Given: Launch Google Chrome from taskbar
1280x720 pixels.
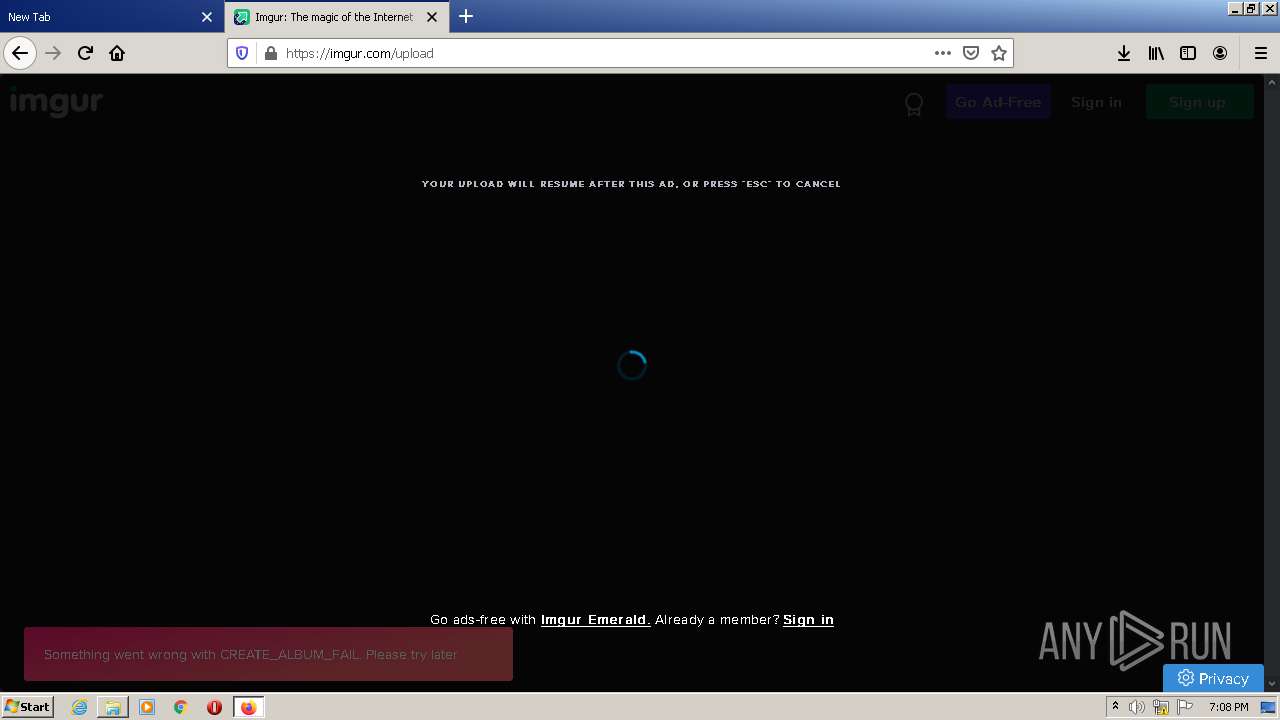Looking at the screenshot, I should (x=181, y=707).
